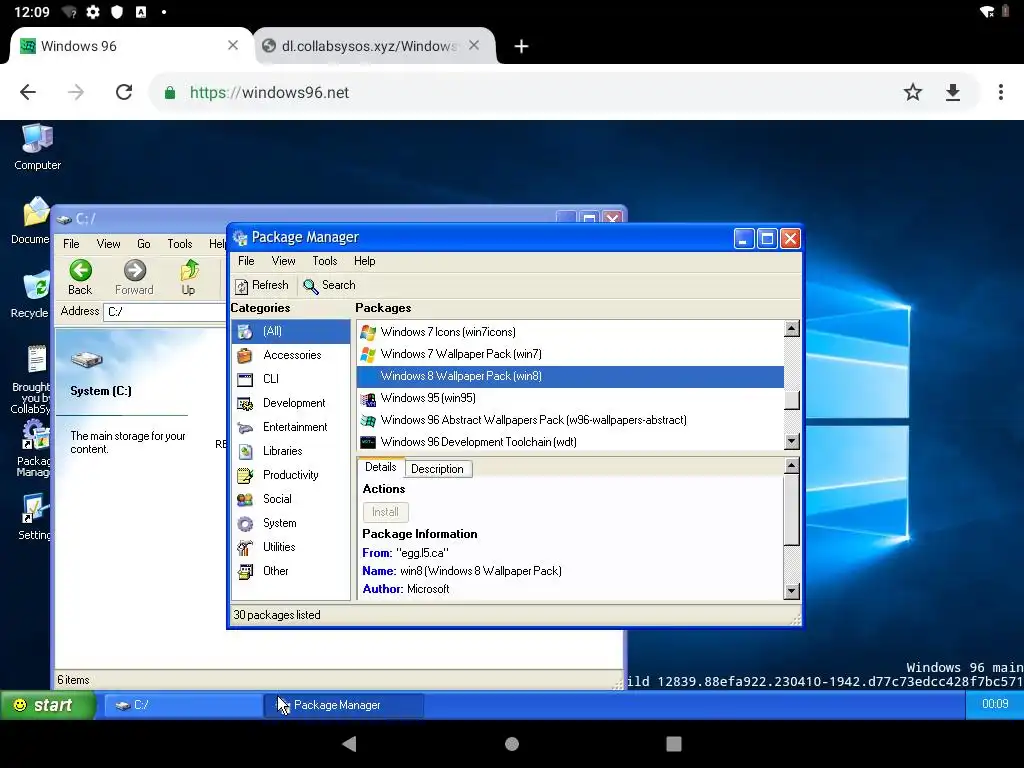Open Package Manager File menu
Viewport: 1024px width, 768px height.
point(246,261)
